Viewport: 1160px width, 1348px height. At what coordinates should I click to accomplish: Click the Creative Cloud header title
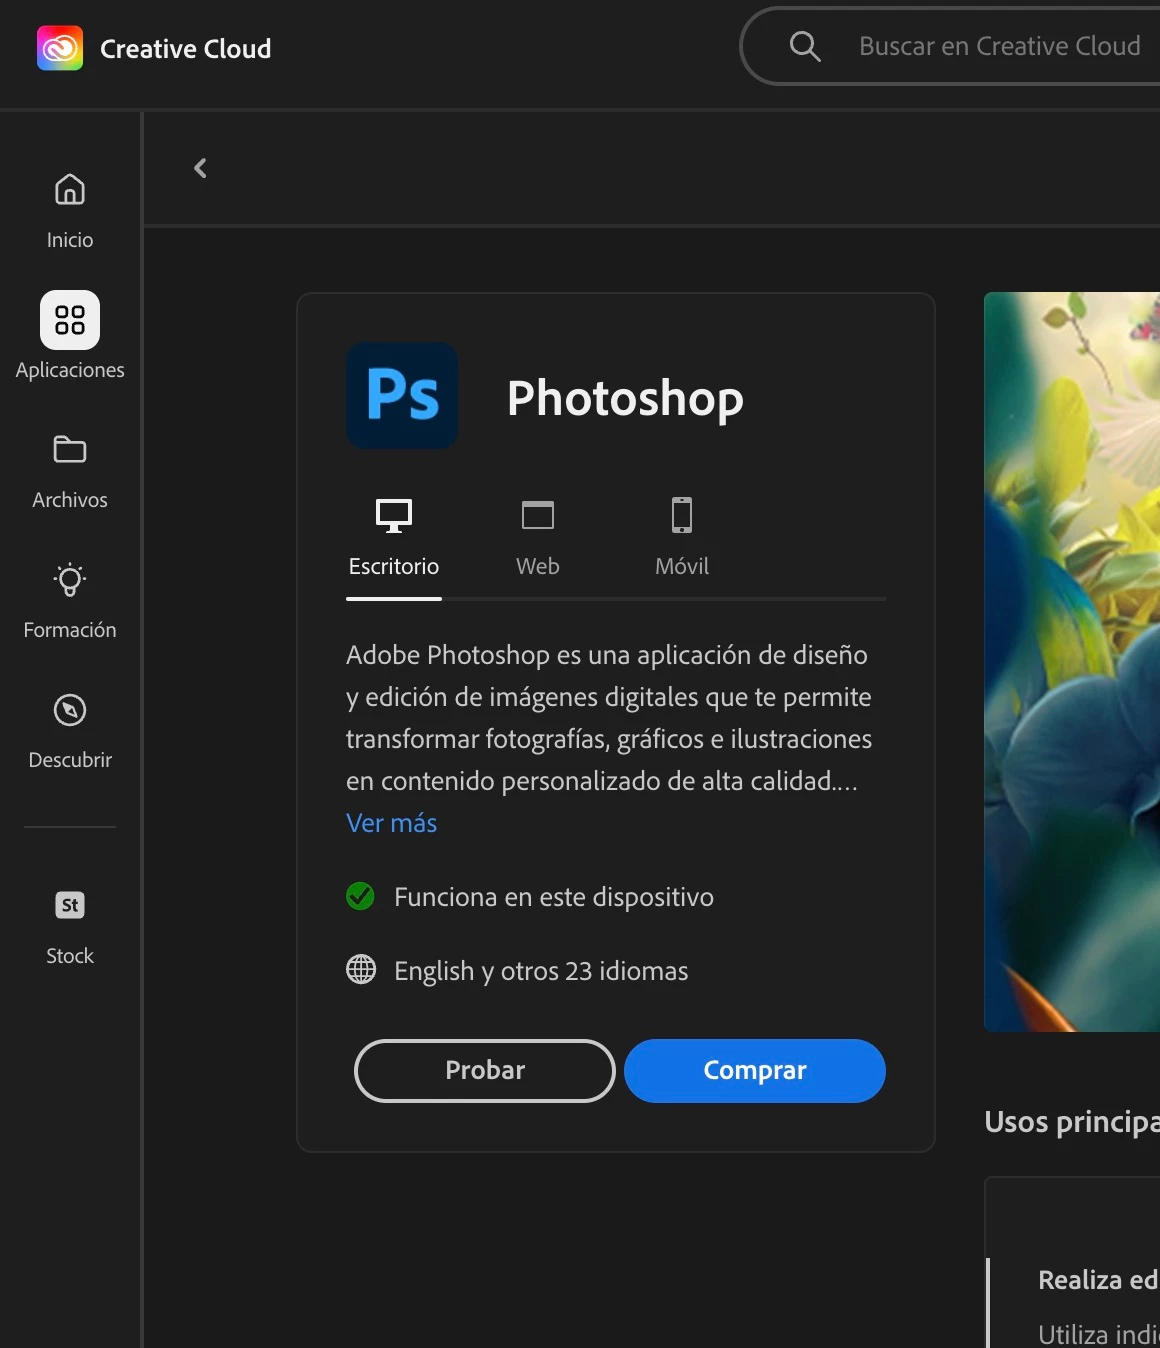[186, 49]
